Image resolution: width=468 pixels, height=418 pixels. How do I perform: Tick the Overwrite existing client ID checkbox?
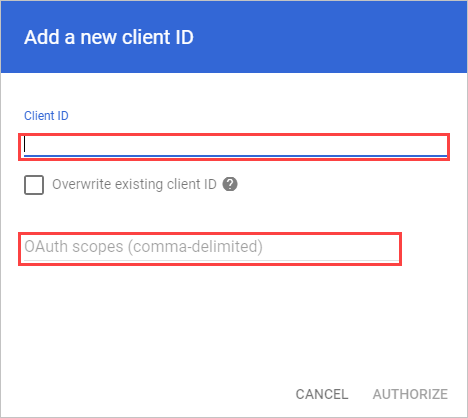tap(34, 185)
